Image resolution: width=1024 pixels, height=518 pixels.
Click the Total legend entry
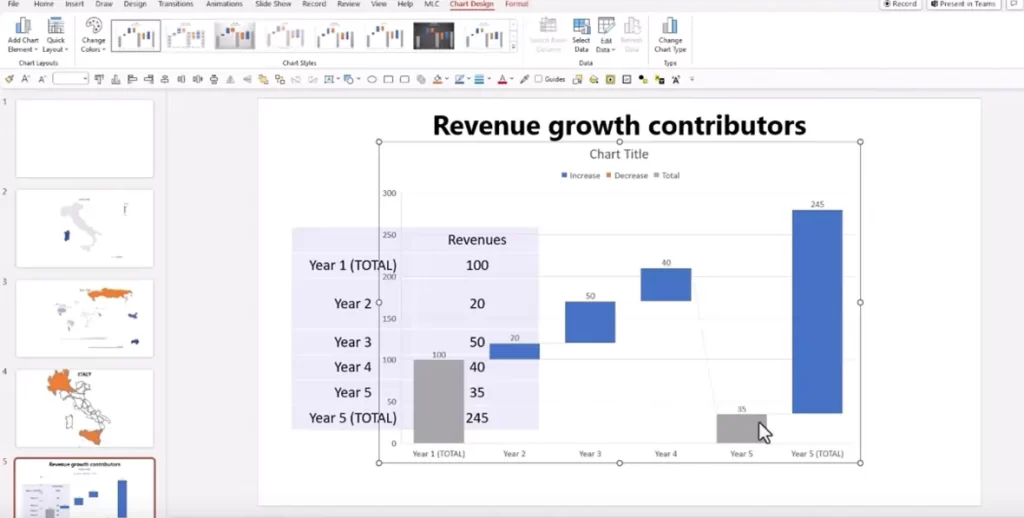click(x=667, y=175)
